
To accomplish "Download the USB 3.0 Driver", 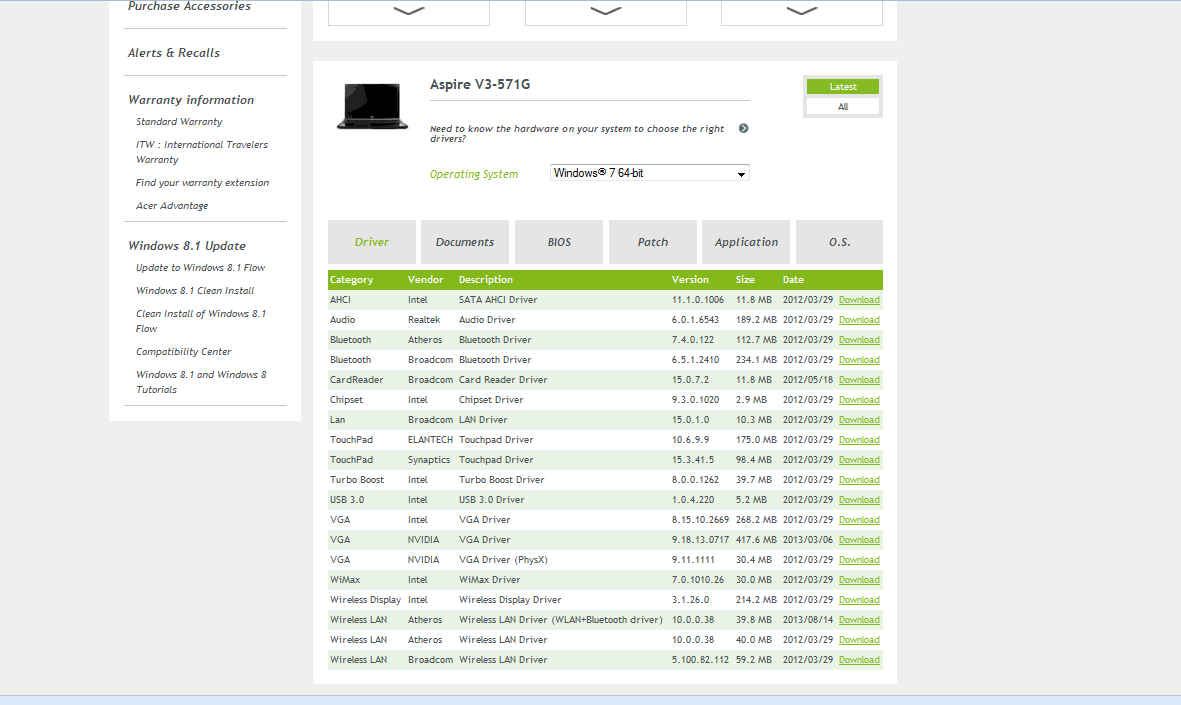I will pyautogui.click(x=859, y=500).
